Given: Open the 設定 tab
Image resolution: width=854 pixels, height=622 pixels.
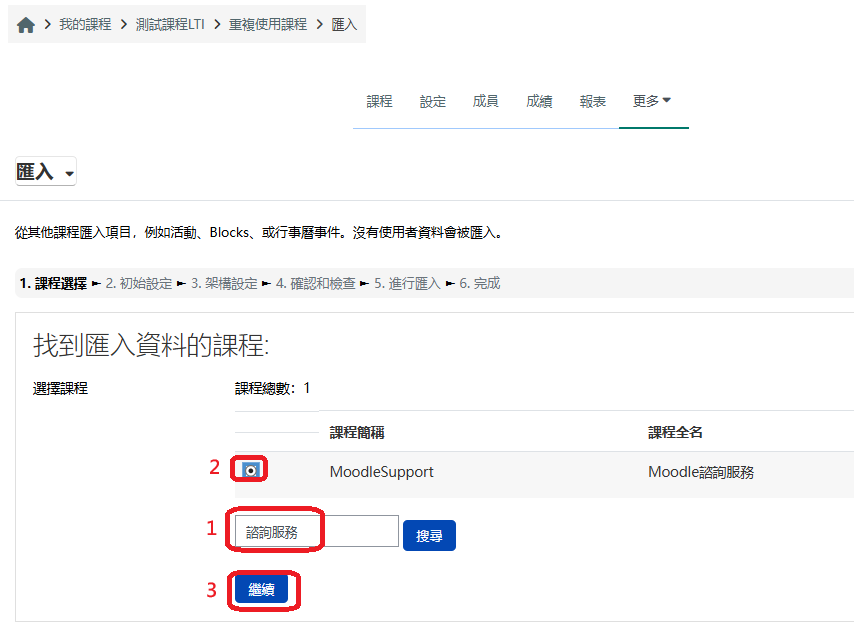Looking at the screenshot, I should (x=433, y=101).
